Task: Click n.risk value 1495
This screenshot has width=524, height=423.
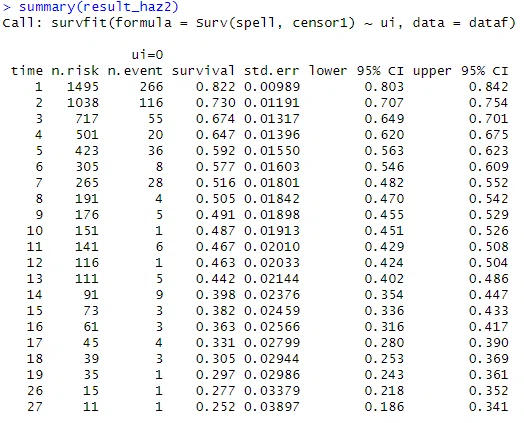Action: coord(83,87)
